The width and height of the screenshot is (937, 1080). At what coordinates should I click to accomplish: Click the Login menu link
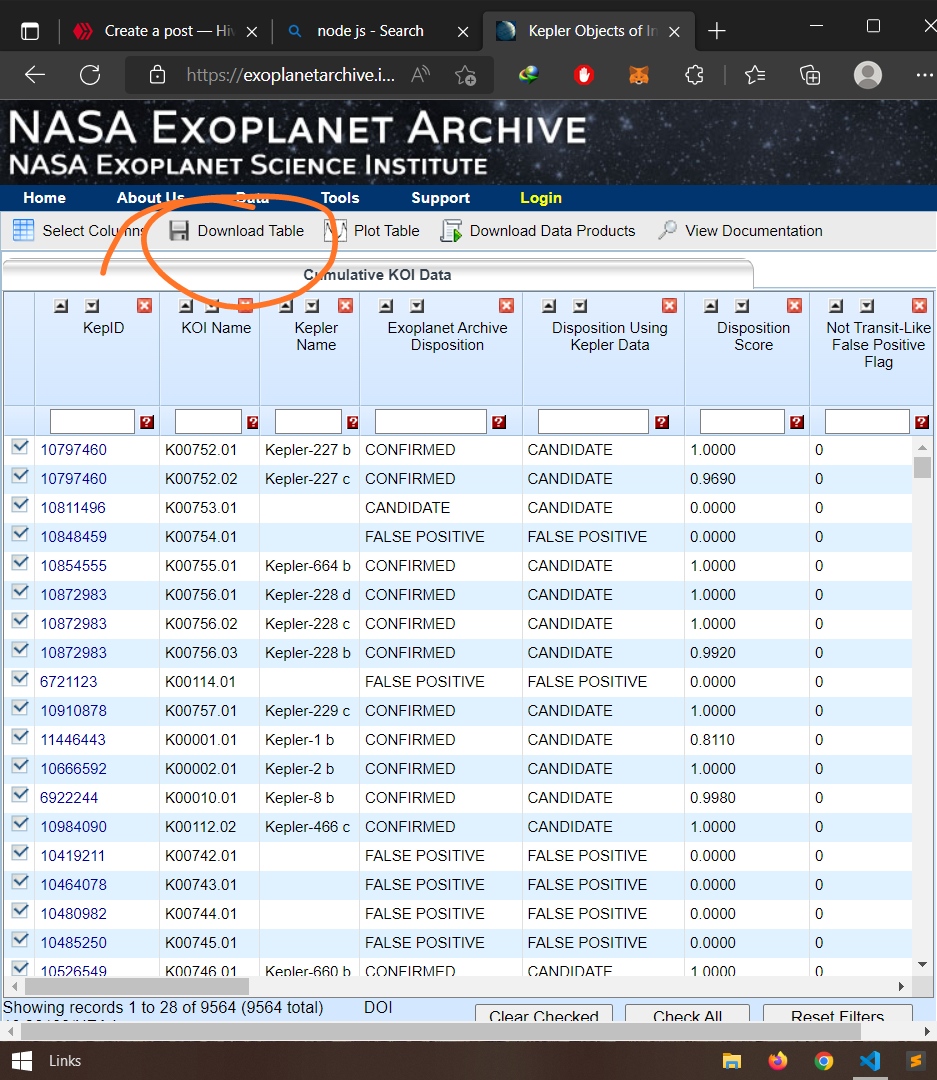pos(541,198)
